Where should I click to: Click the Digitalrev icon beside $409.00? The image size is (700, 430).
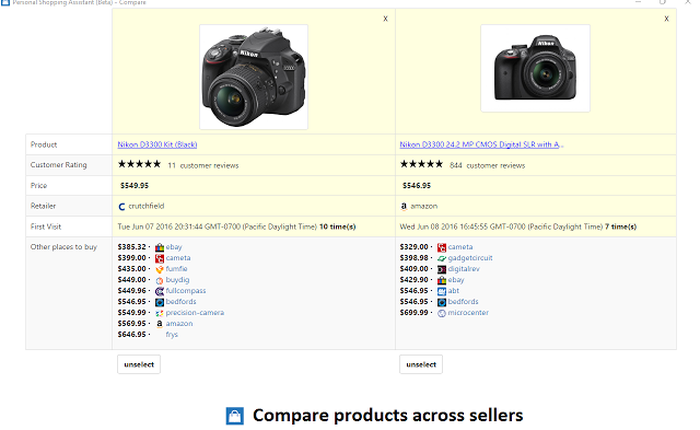click(x=441, y=268)
